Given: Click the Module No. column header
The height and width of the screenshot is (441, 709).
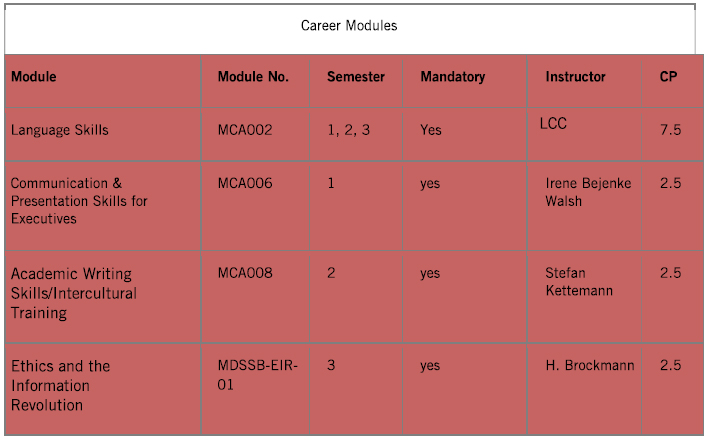Looking at the screenshot, I should 253,77.
